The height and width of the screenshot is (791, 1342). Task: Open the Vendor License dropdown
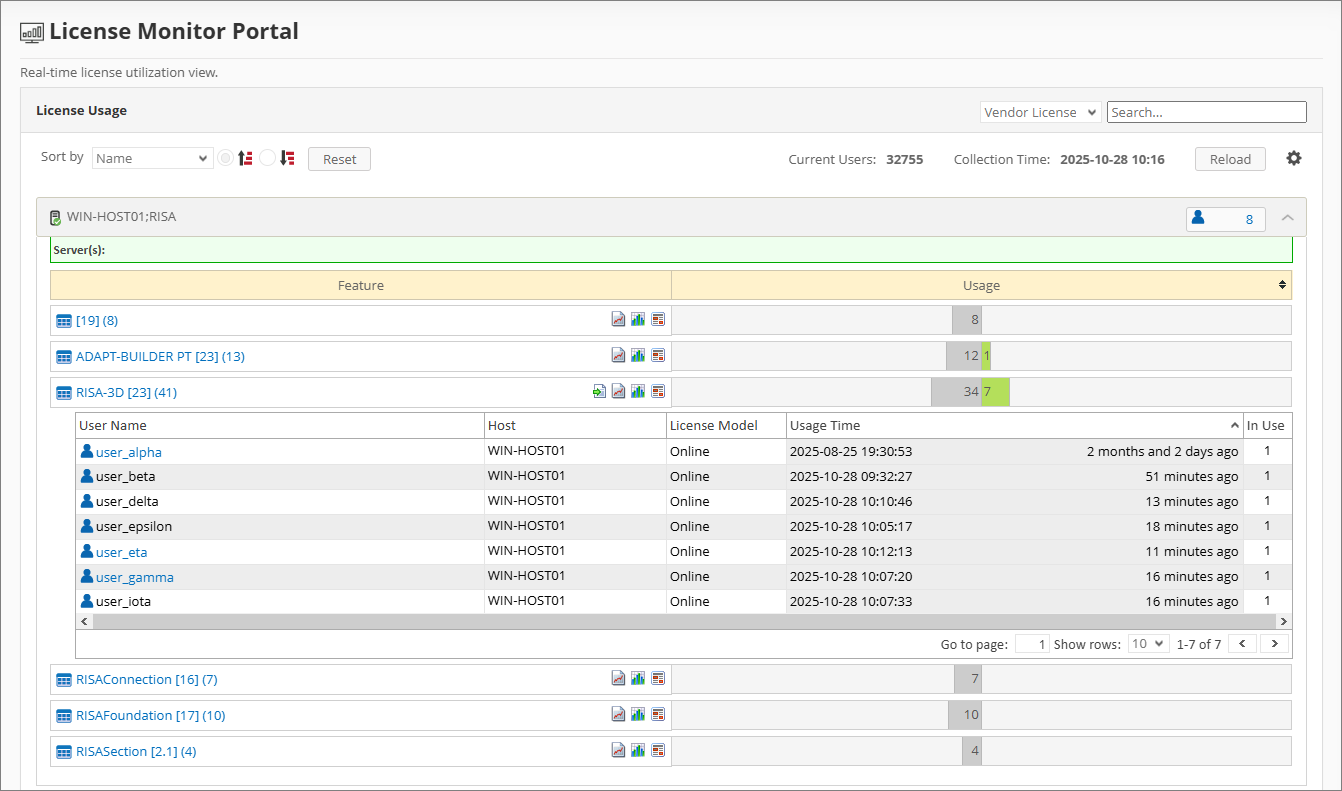click(1040, 111)
